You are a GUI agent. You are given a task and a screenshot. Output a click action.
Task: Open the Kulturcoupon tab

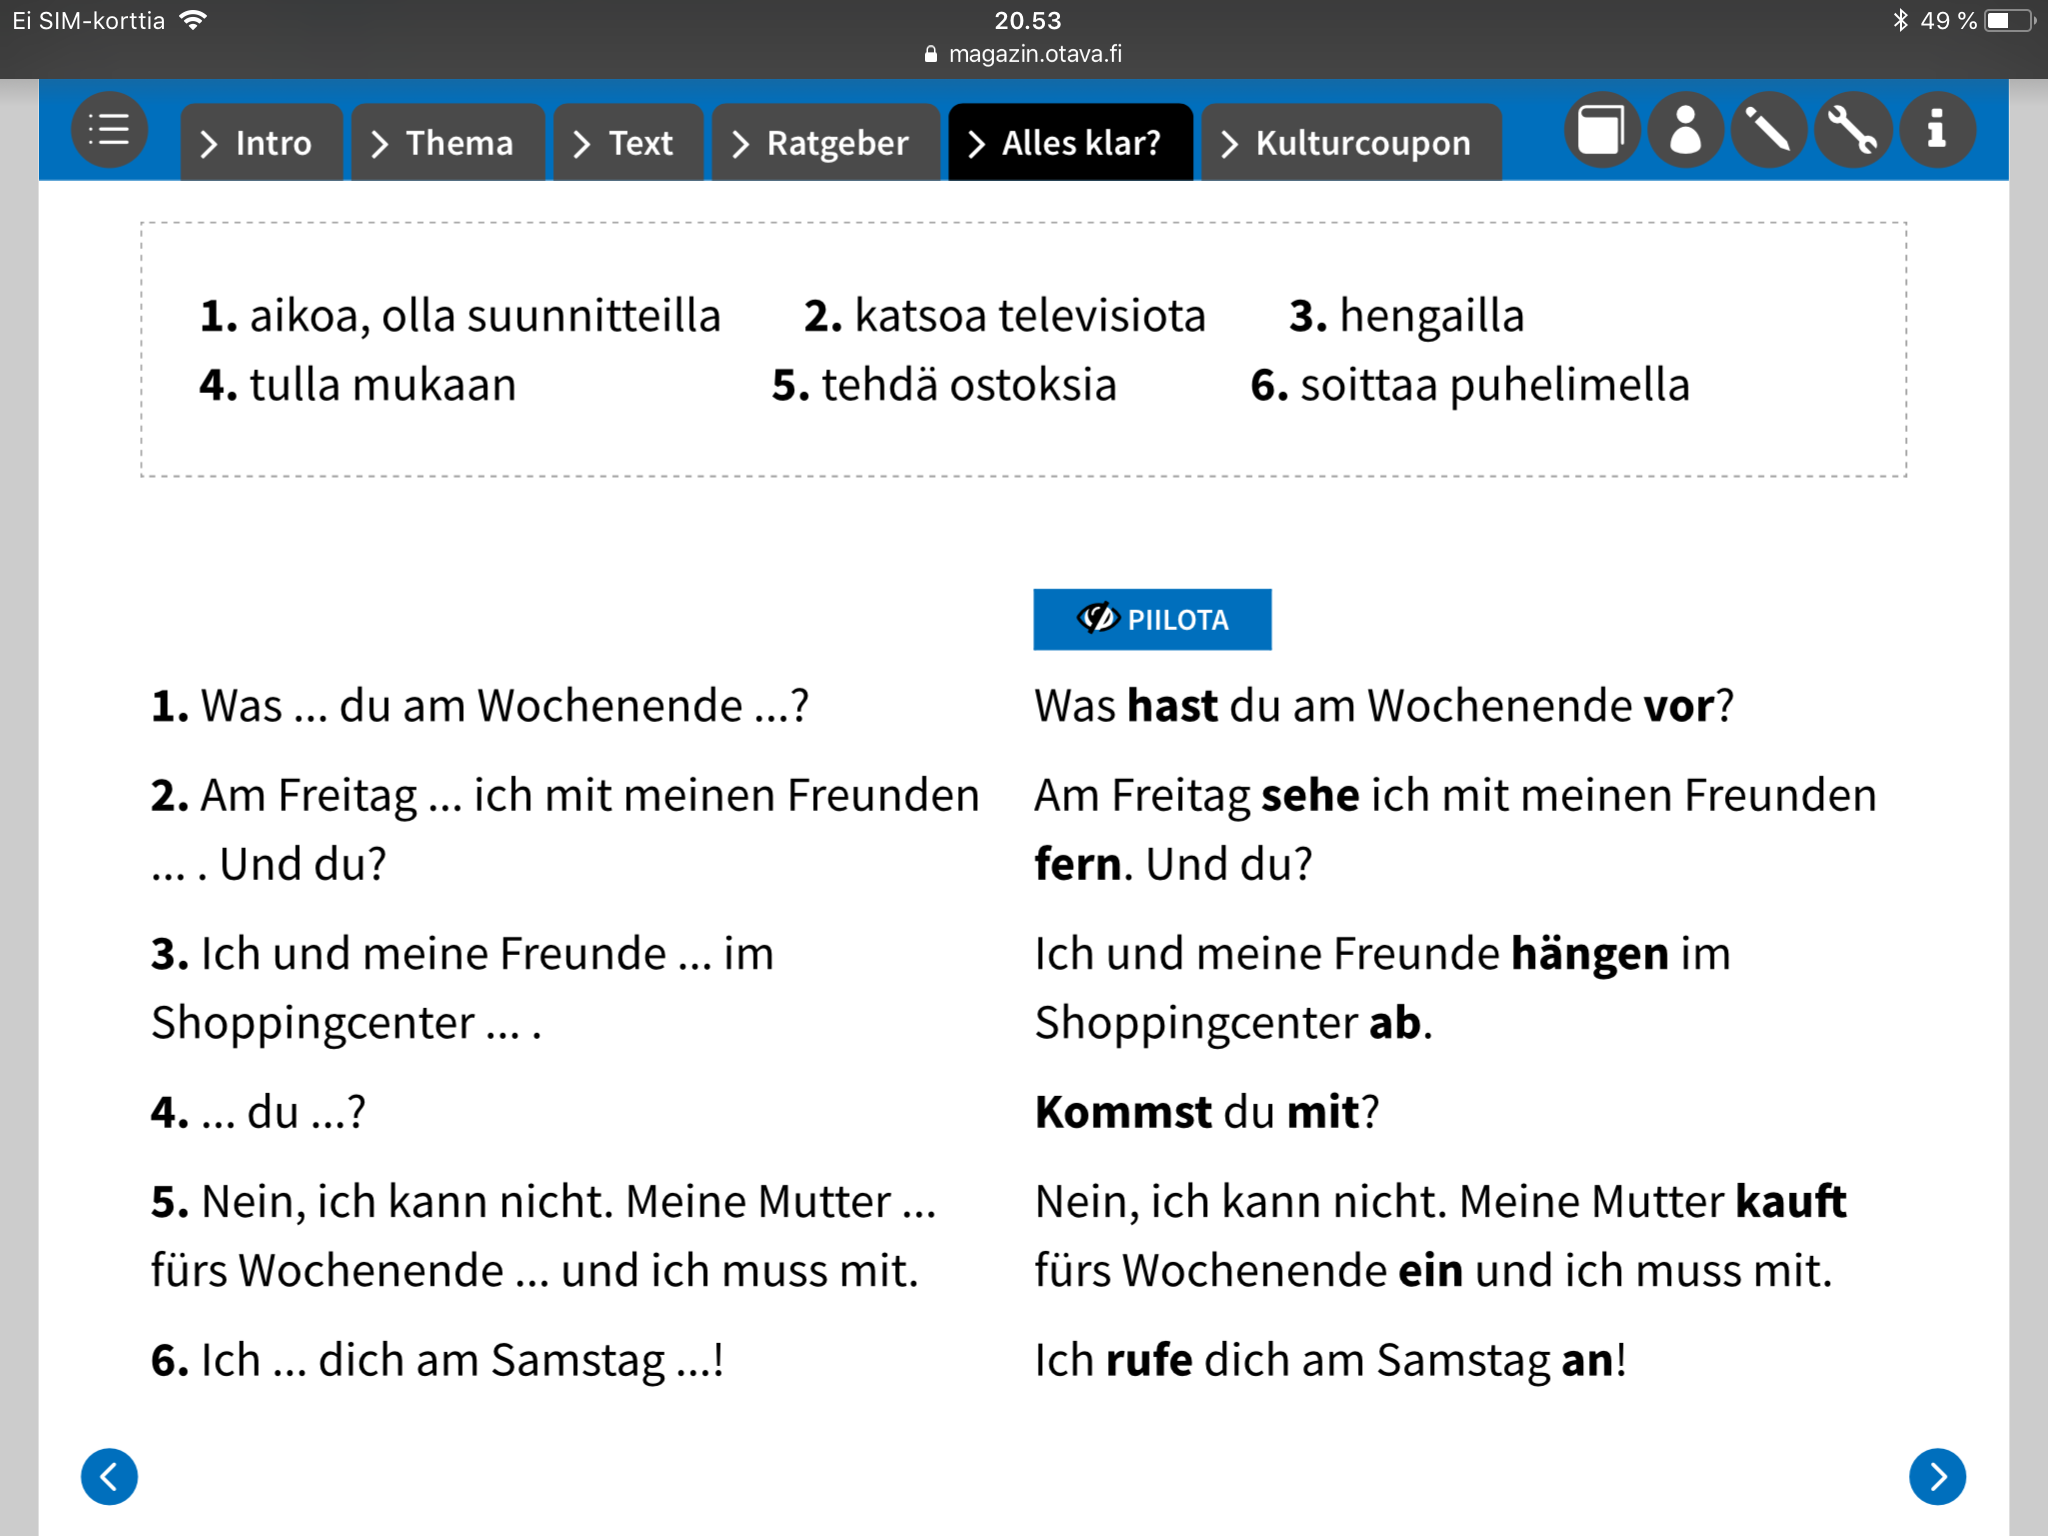[1351, 143]
